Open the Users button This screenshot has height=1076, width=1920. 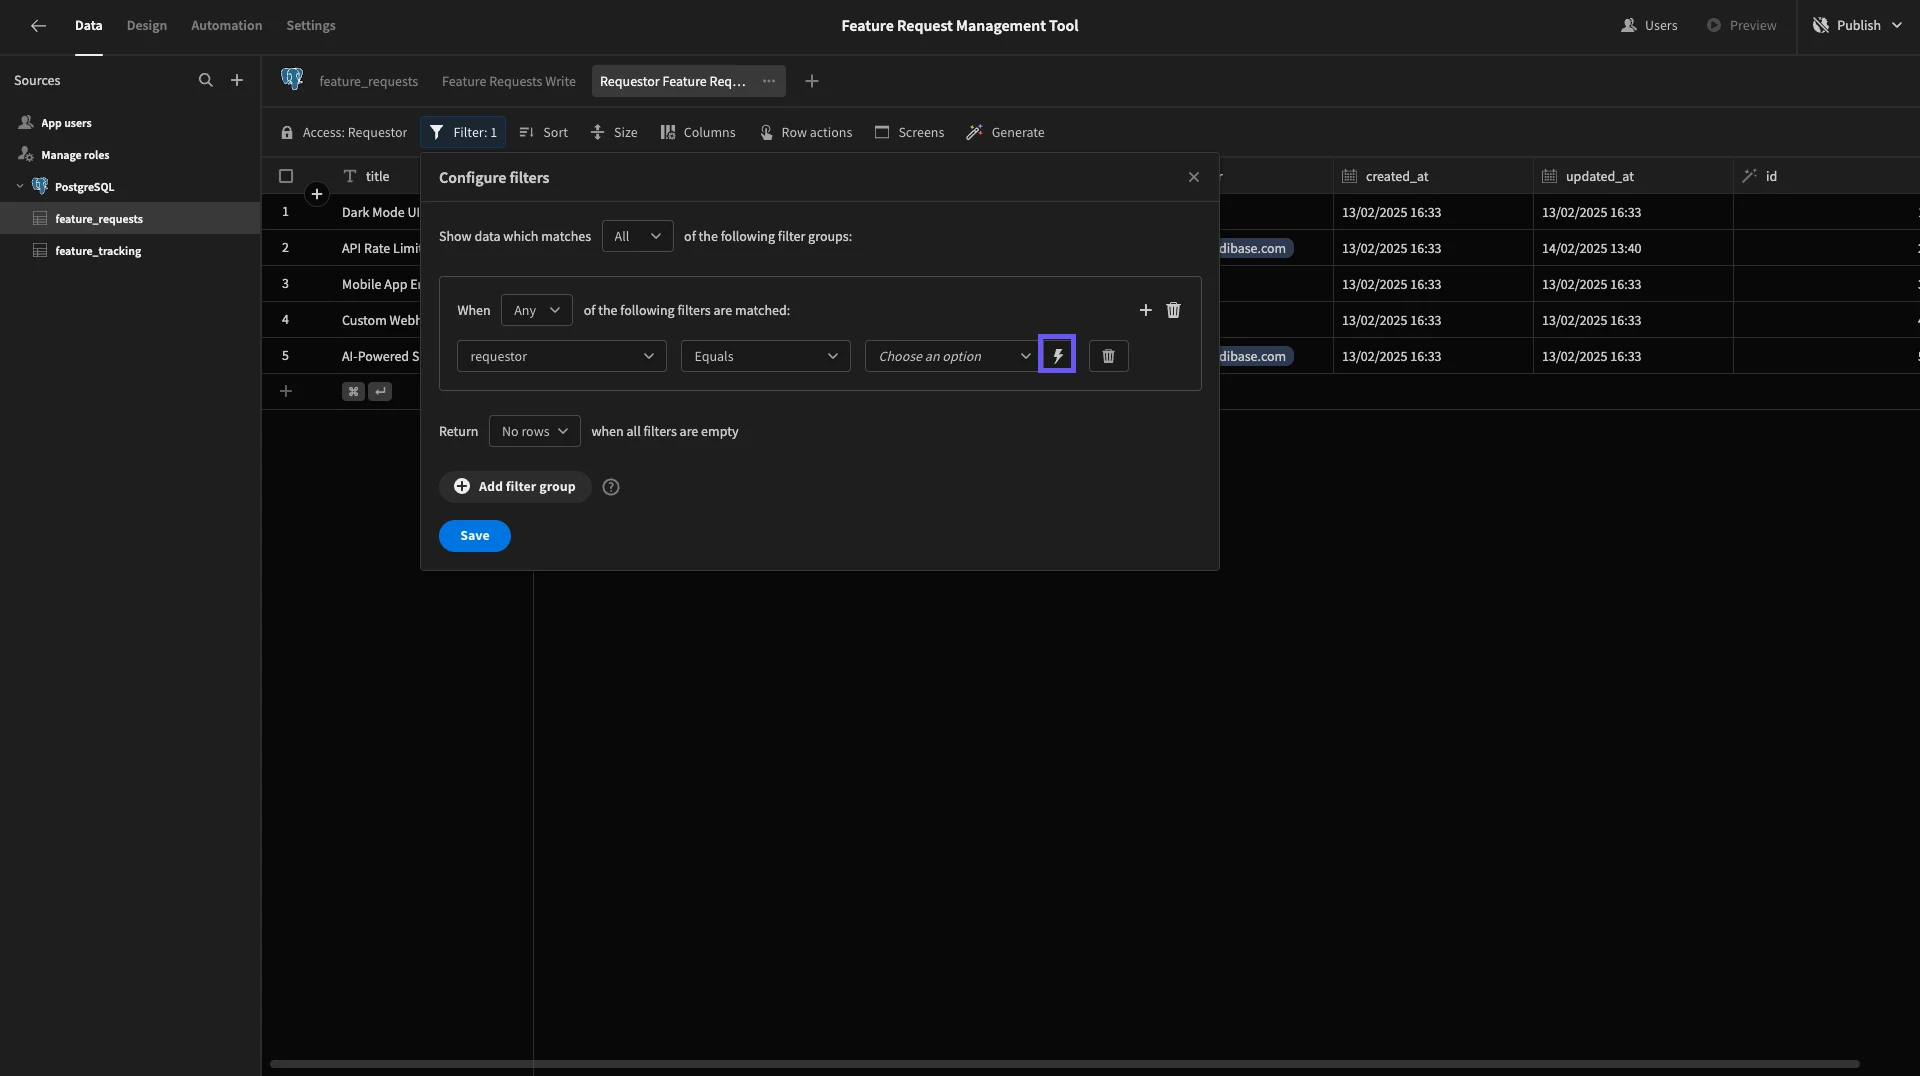[x=1649, y=26]
